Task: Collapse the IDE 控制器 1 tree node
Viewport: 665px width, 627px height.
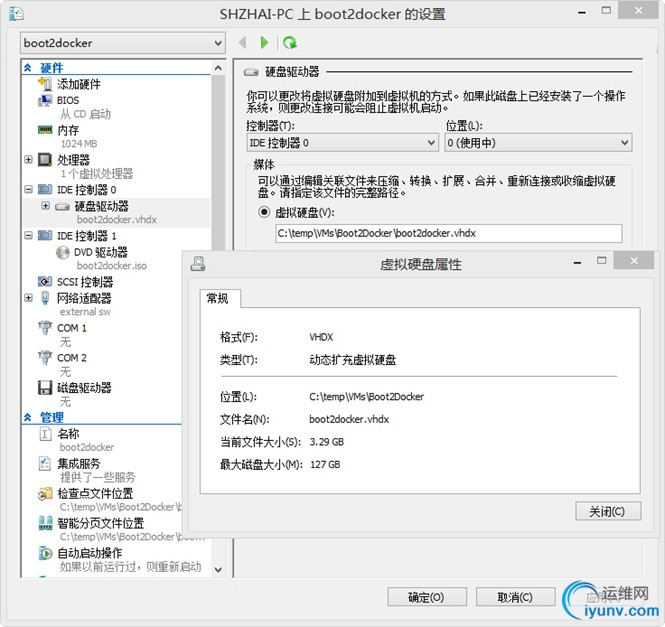Action: (x=28, y=235)
